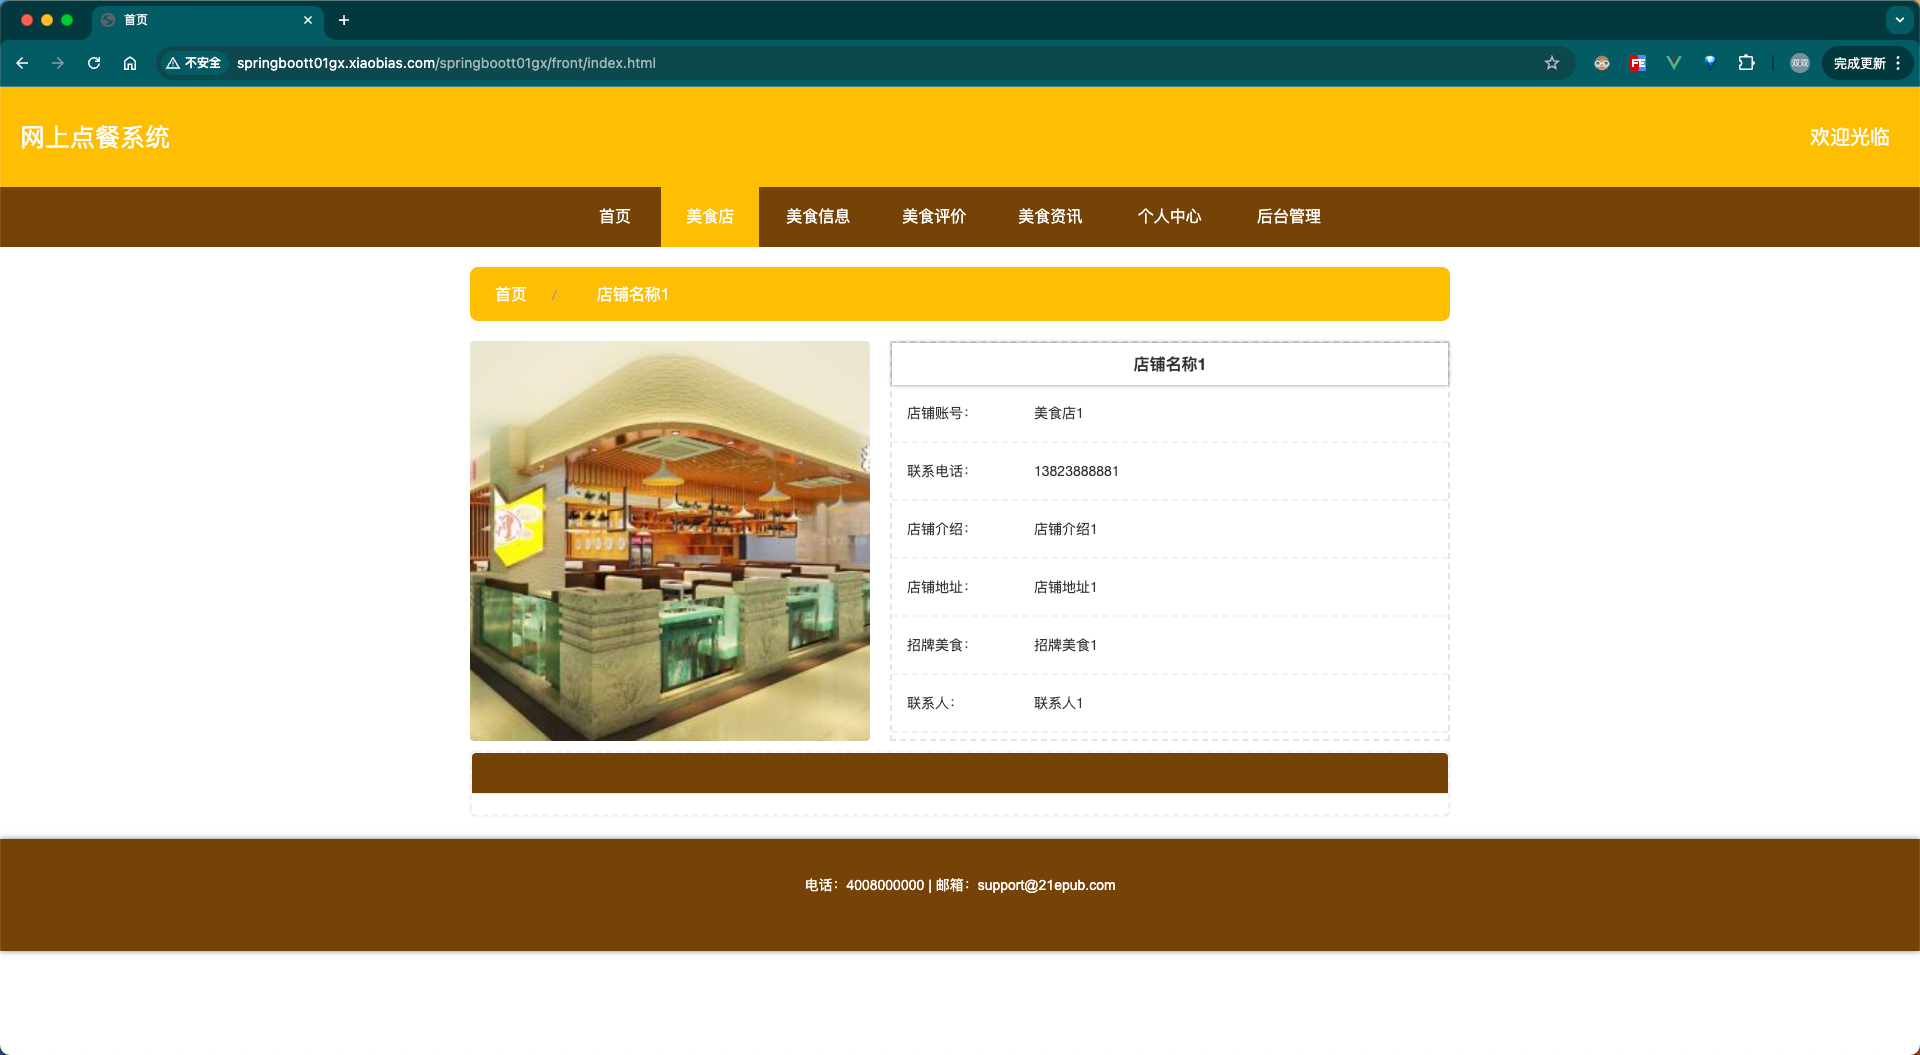Viewport: 1920px width, 1055px height.
Task: Open the monkey-face extension icon
Action: (x=1602, y=63)
